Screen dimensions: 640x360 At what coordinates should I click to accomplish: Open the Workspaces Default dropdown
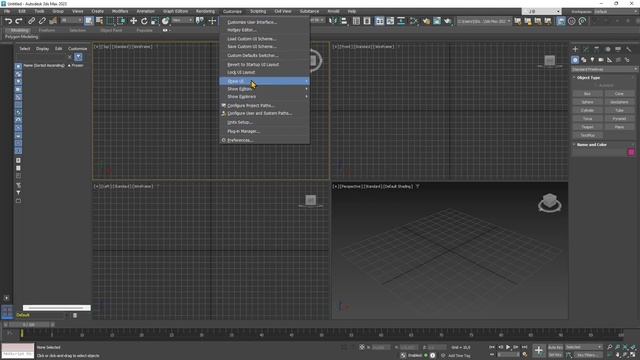(616, 11)
